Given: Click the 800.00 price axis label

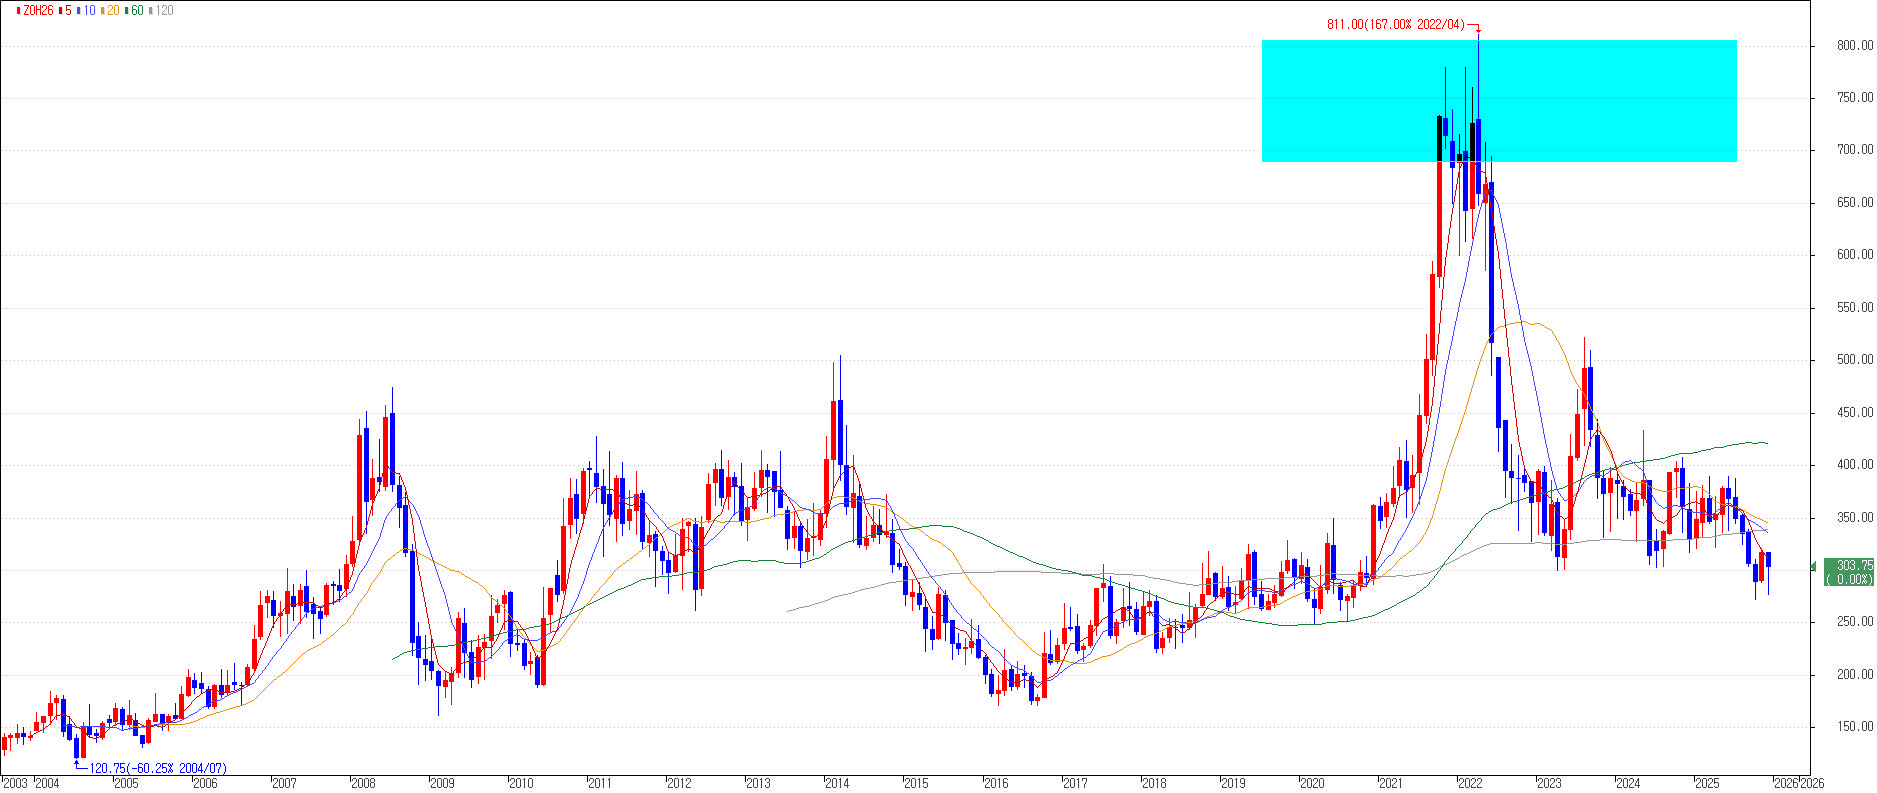Looking at the screenshot, I should [1854, 46].
